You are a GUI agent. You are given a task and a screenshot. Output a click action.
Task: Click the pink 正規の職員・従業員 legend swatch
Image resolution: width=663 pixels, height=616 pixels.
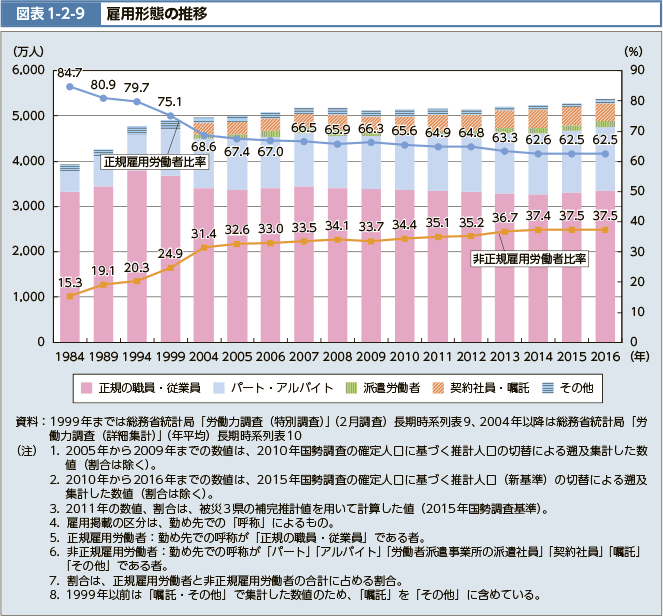[87, 386]
